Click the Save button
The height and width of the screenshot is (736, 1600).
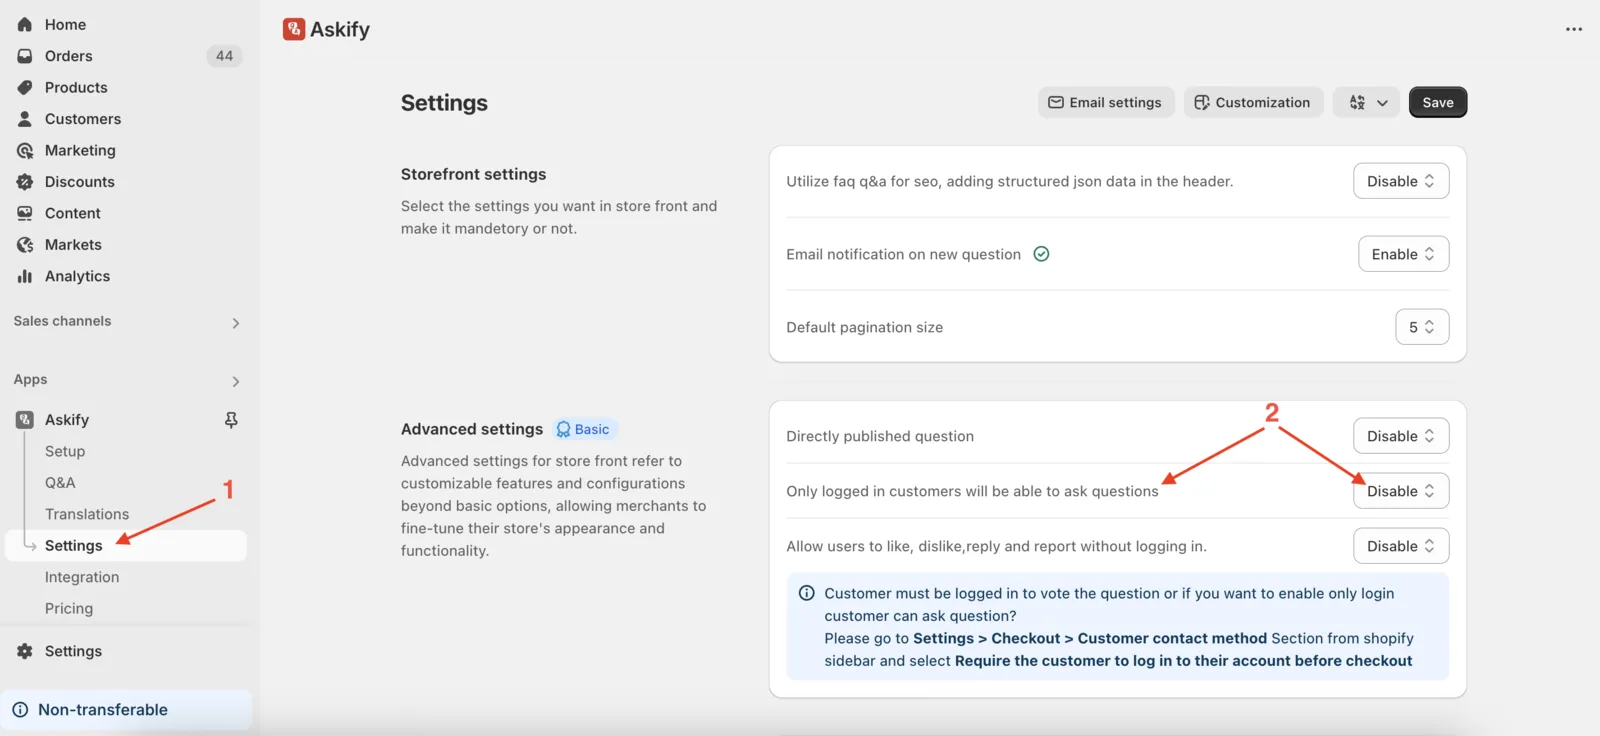pyautogui.click(x=1438, y=102)
